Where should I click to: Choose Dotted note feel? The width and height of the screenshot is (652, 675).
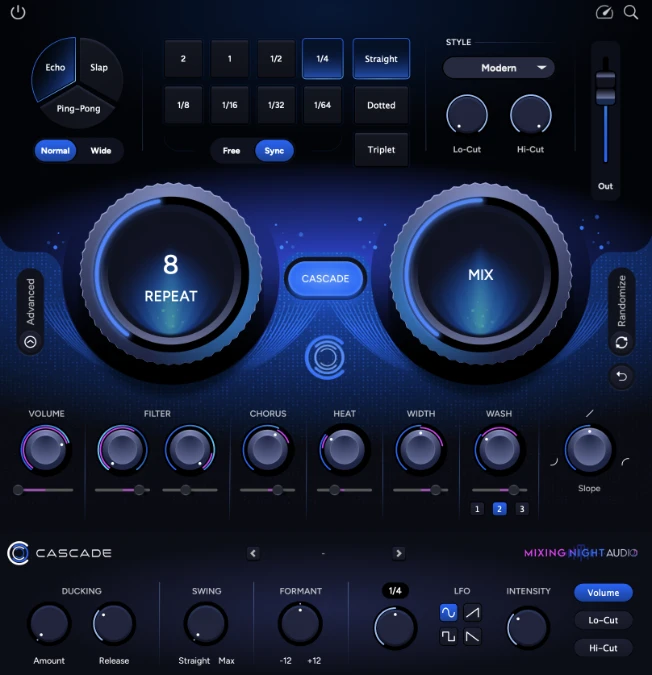pyautogui.click(x=381, y=105)
